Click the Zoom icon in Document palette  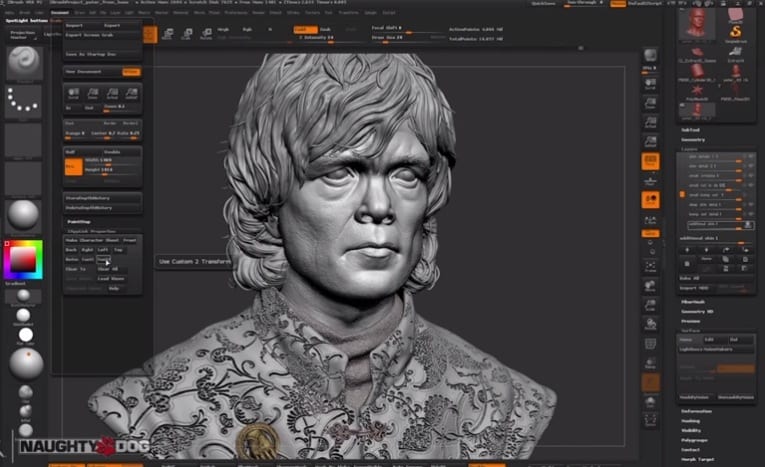(x=93, y=93)
